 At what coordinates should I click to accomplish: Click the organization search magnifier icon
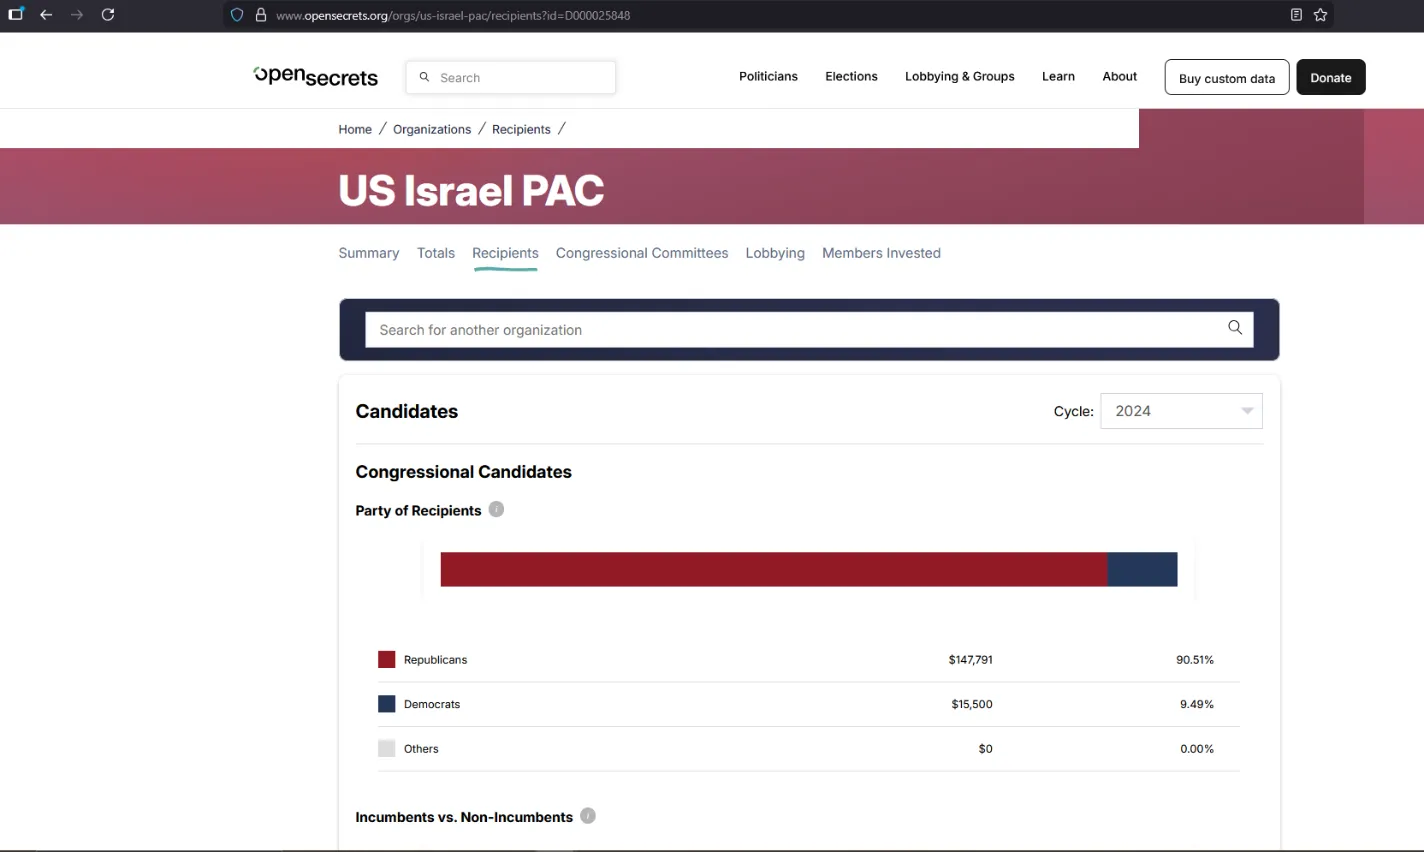pyautogui.click(x=1235, y=328)
